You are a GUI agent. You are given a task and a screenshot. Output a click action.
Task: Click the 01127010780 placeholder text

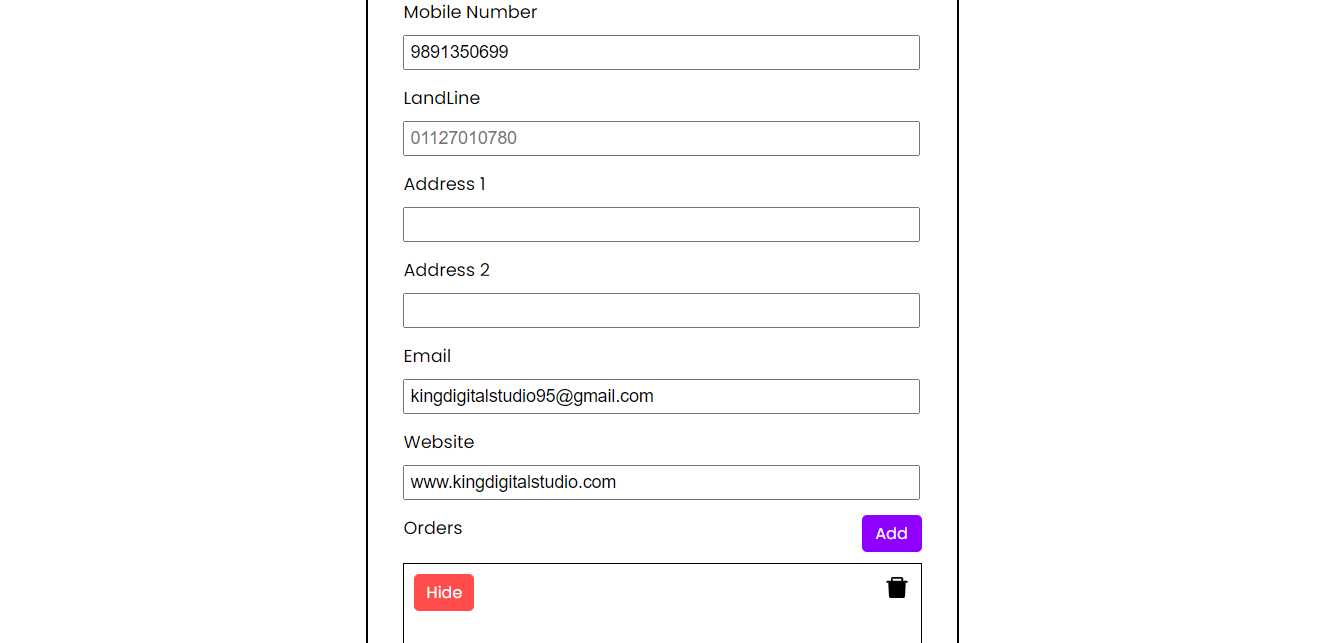coord(464,138)
